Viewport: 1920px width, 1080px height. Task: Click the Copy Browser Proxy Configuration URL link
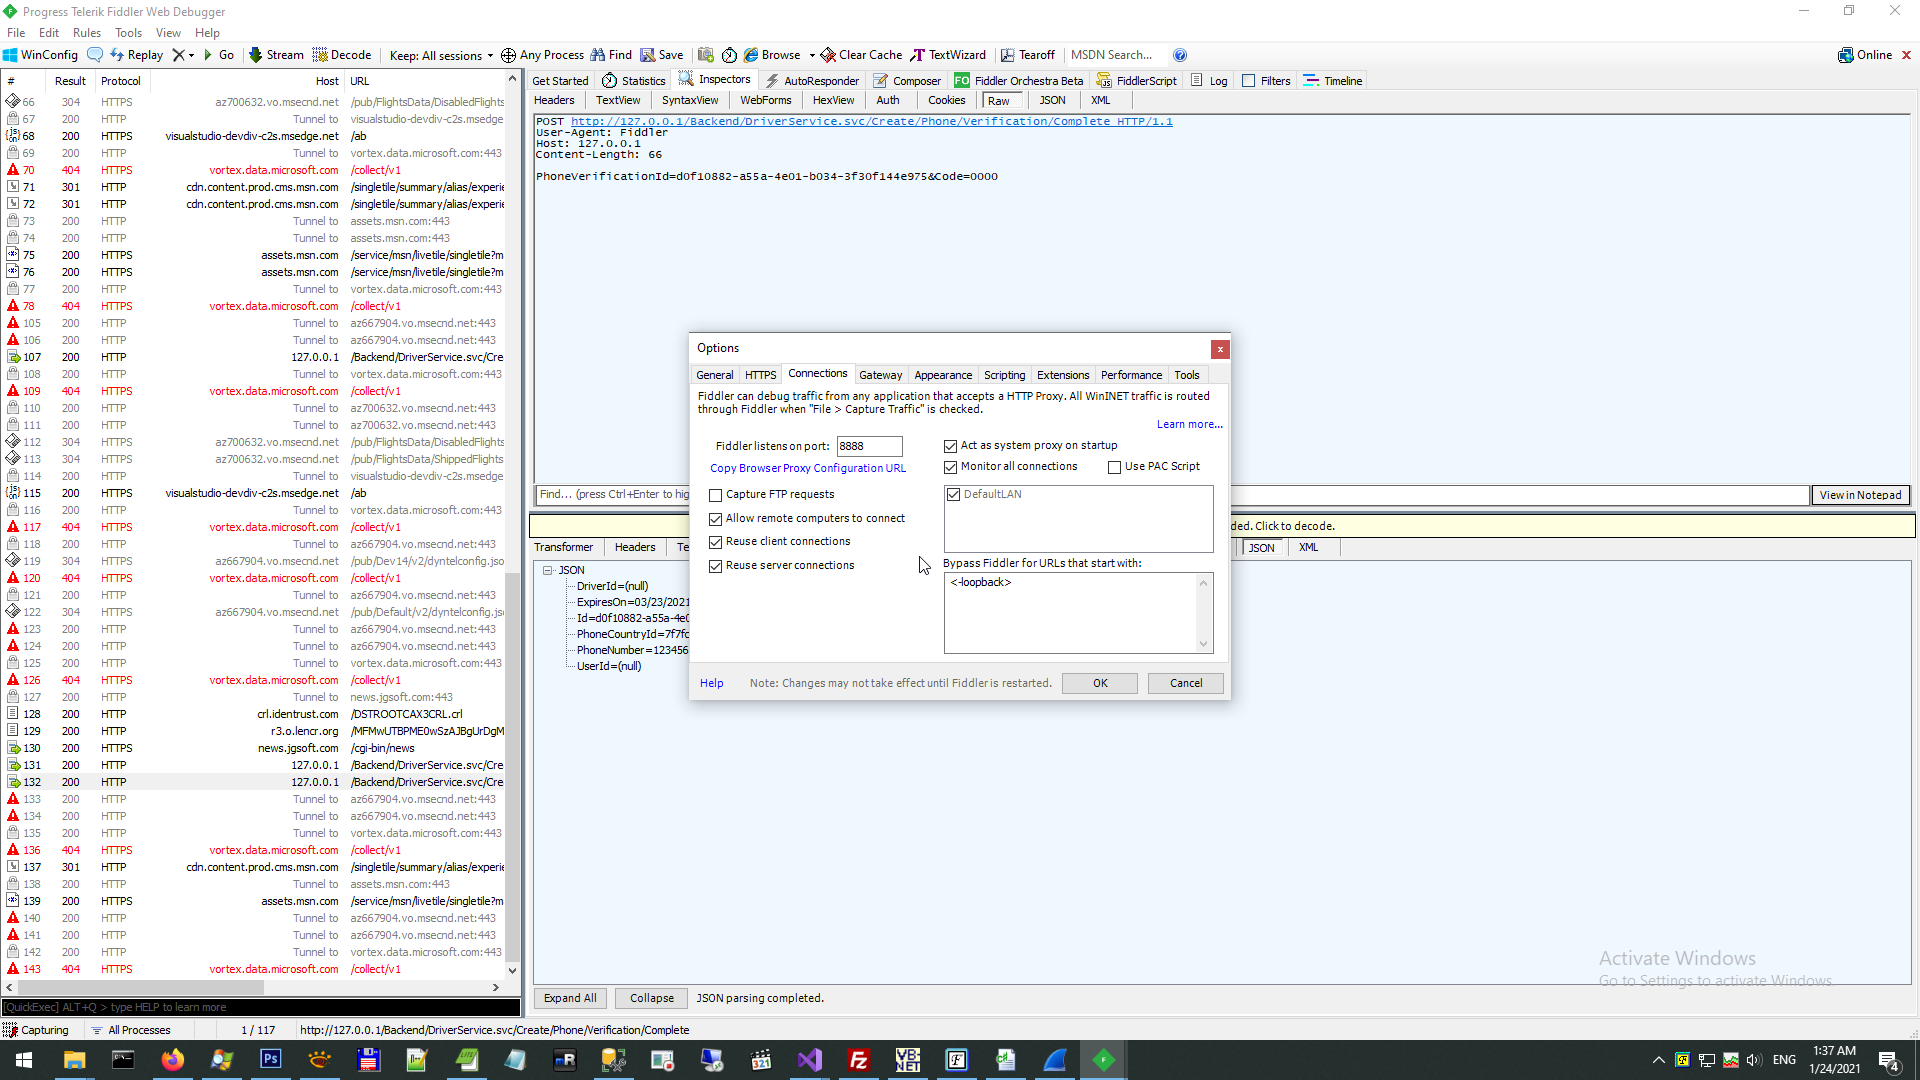808,468
